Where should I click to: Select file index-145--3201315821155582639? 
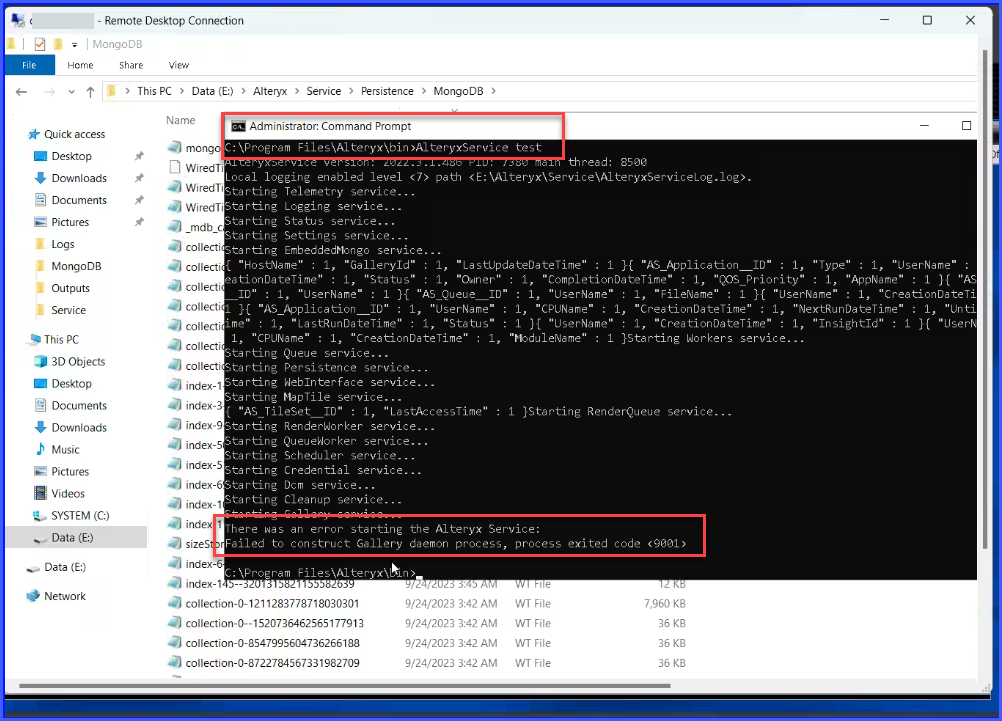(x=270, y=584)
